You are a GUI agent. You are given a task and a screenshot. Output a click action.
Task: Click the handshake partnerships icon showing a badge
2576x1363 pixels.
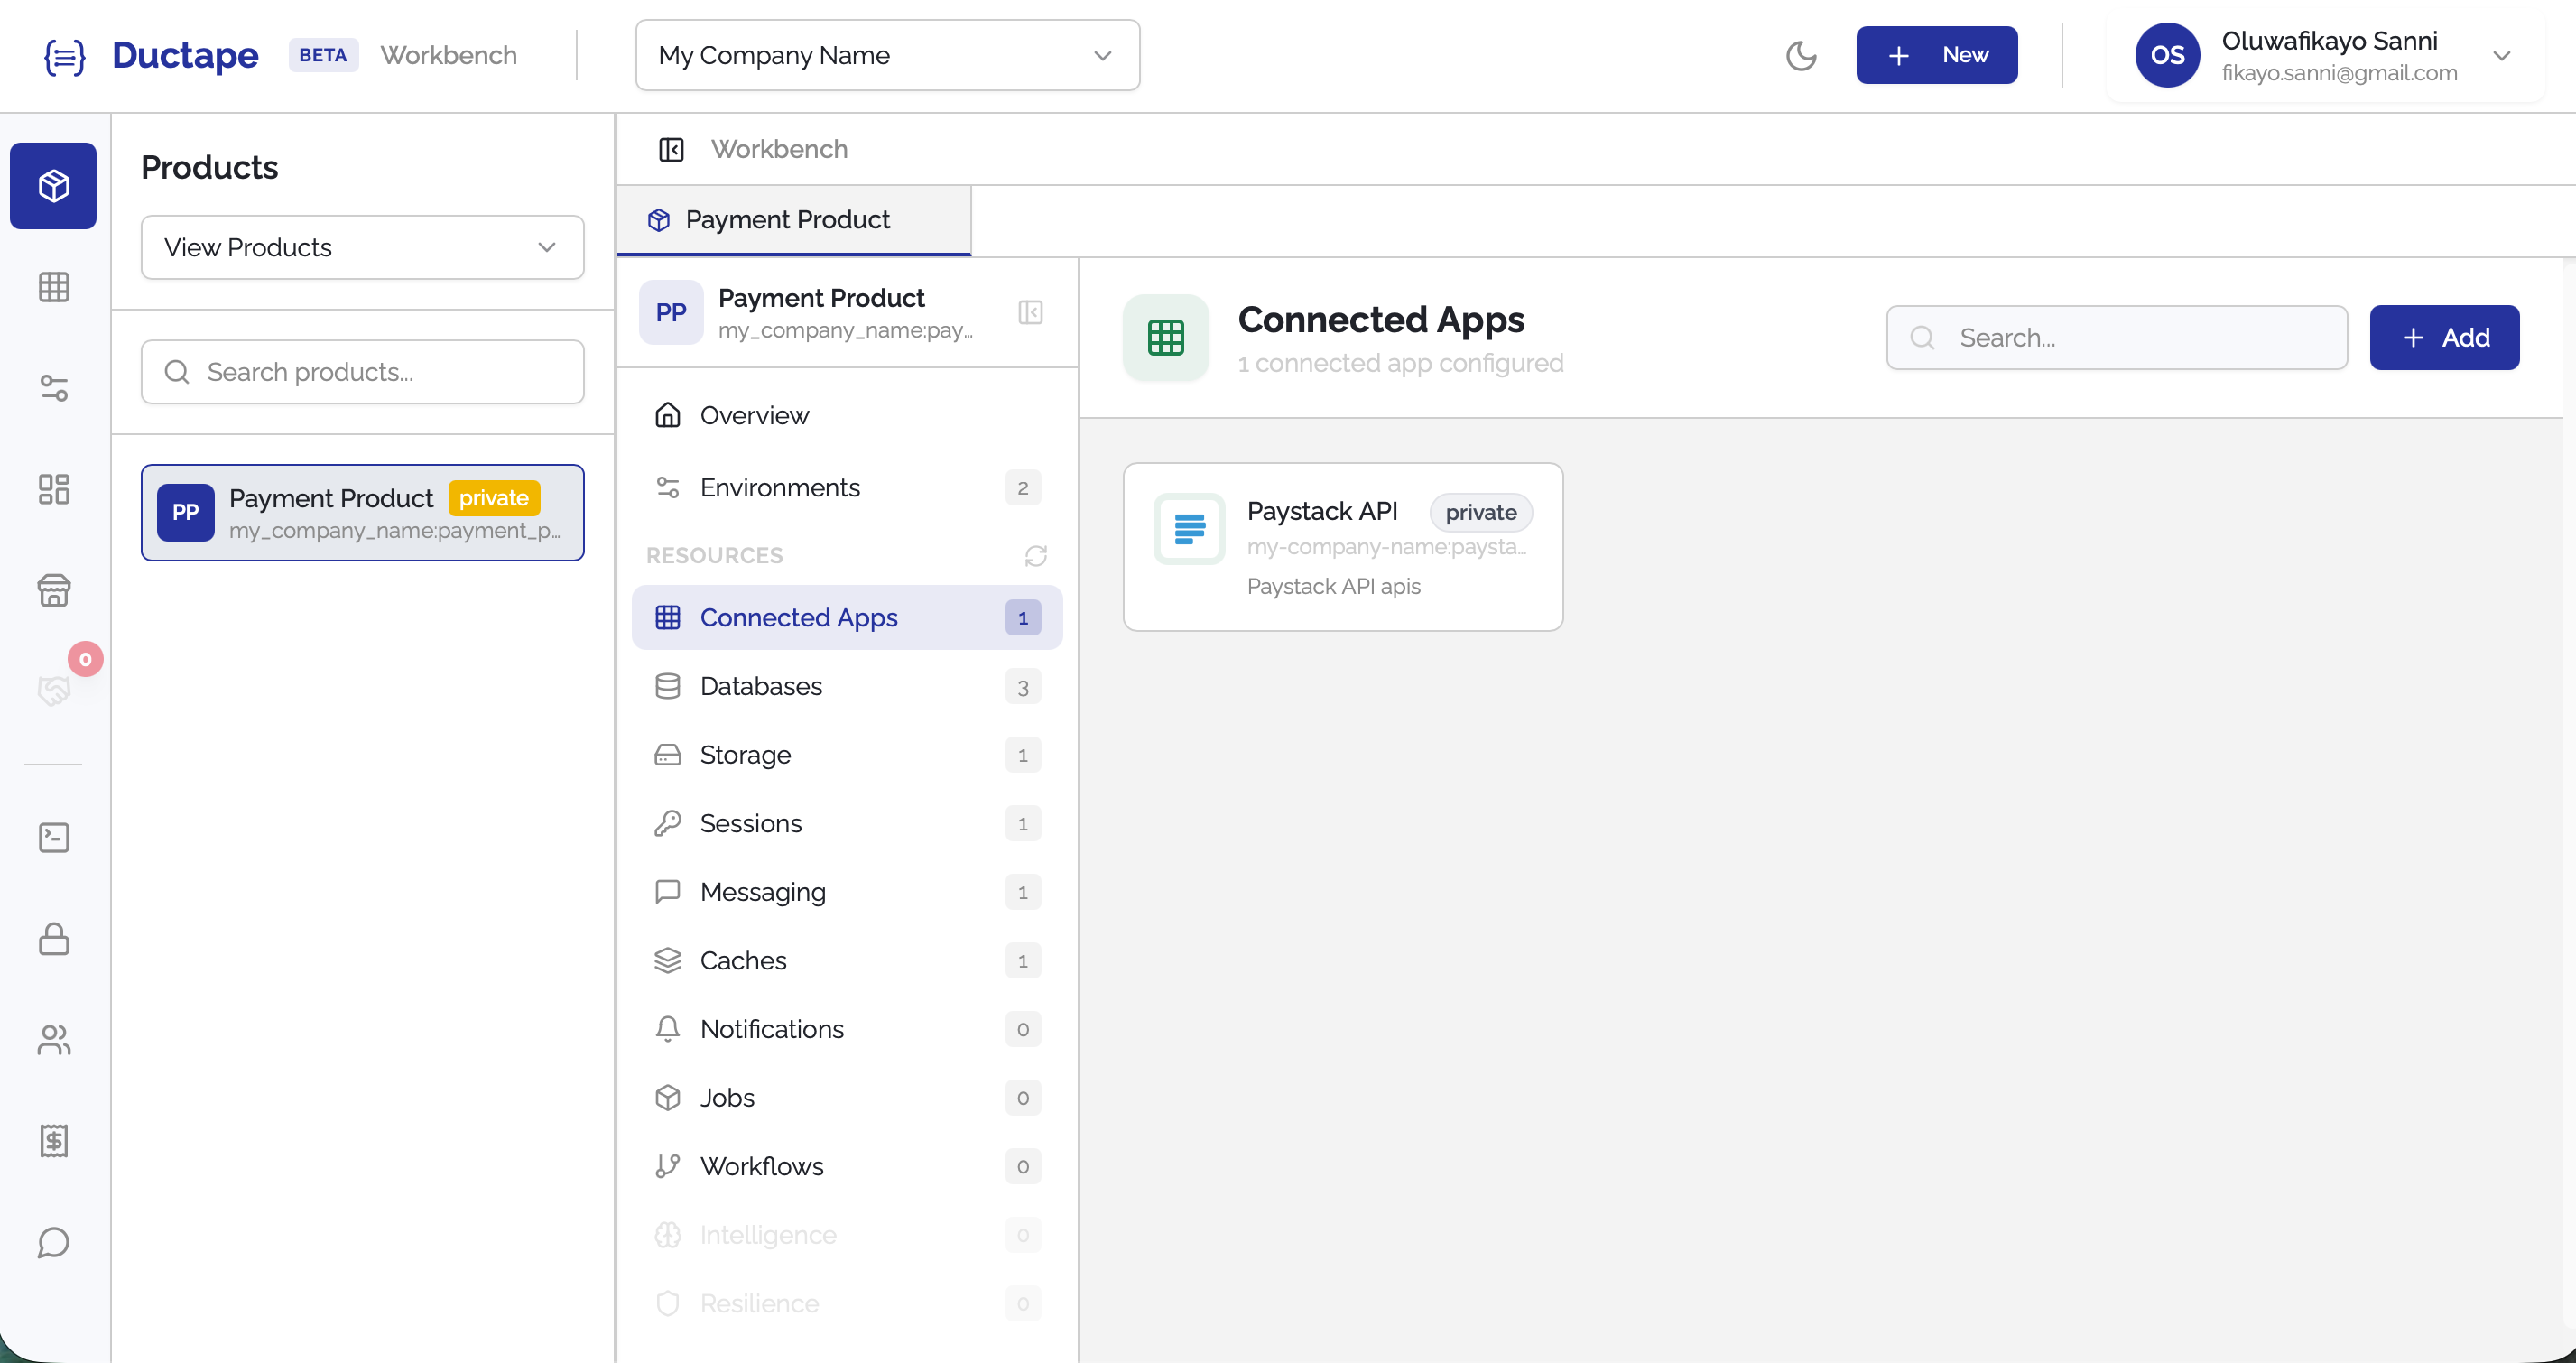click(x=52, y=688)
